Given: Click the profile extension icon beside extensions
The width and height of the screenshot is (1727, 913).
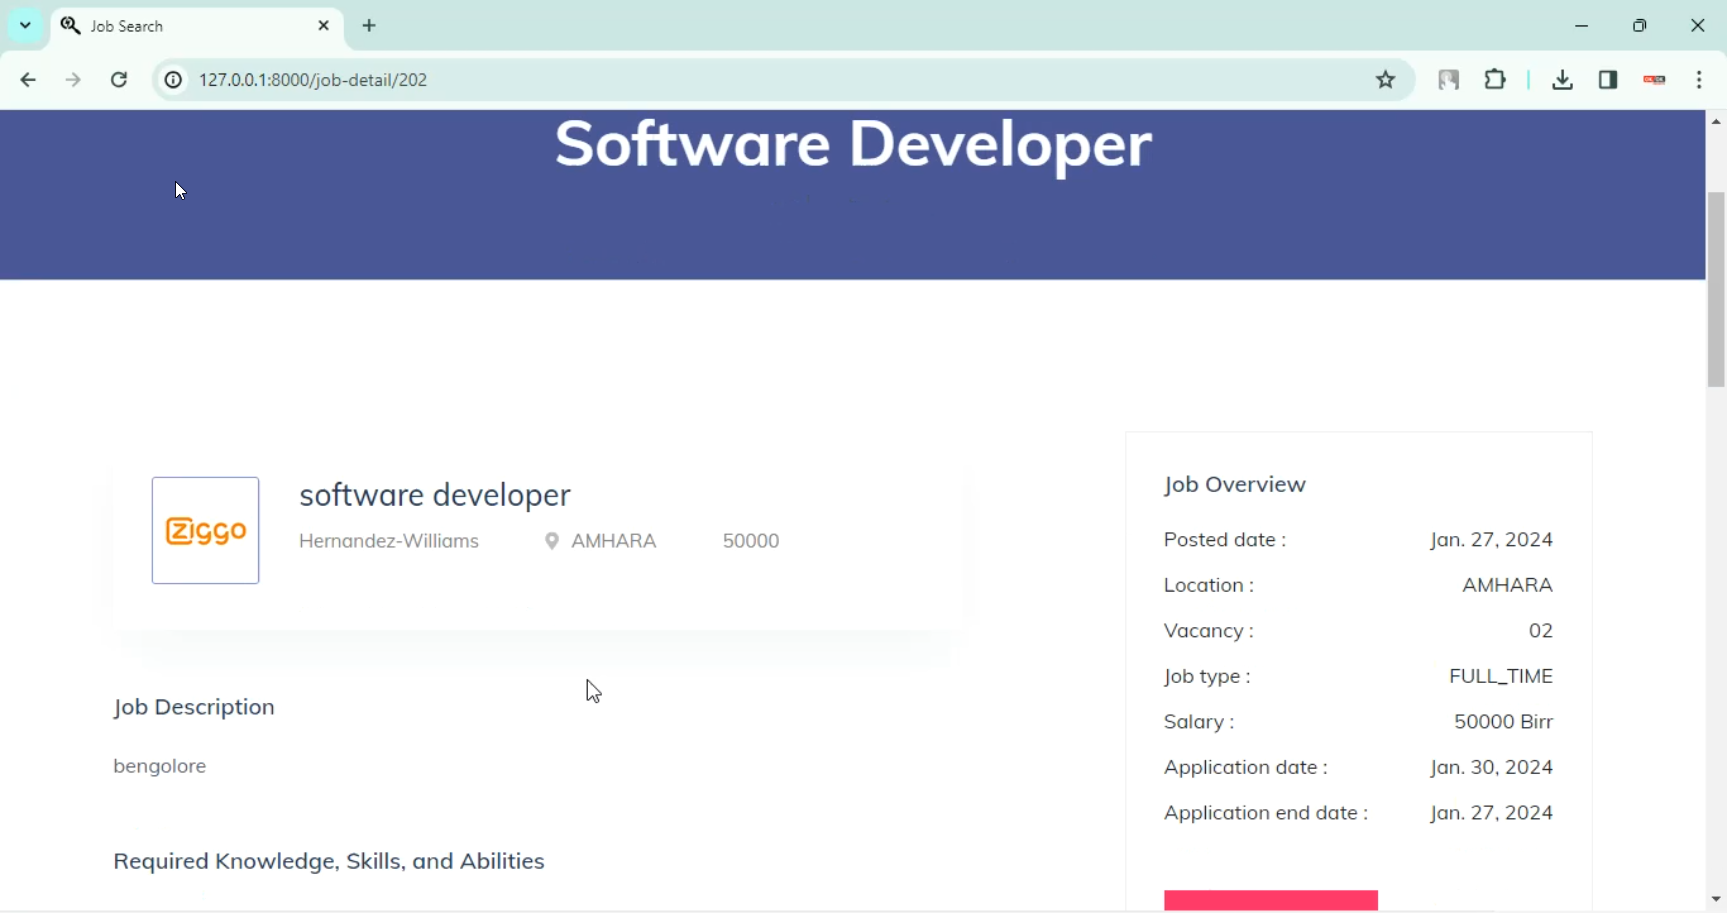Looking at the screenshot, I should click(1449, 80).
